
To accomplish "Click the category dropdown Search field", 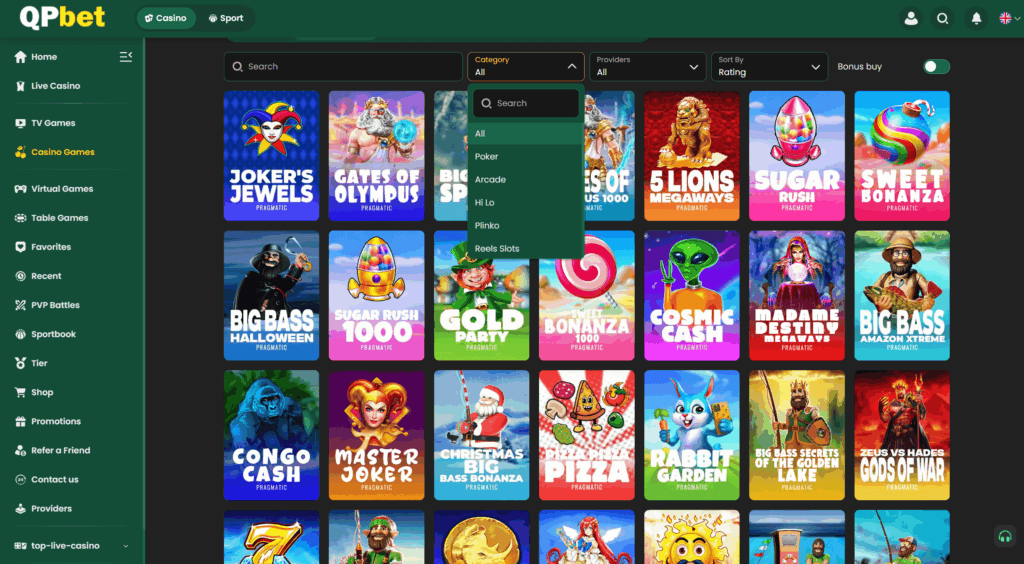I will tap(526, 103).
